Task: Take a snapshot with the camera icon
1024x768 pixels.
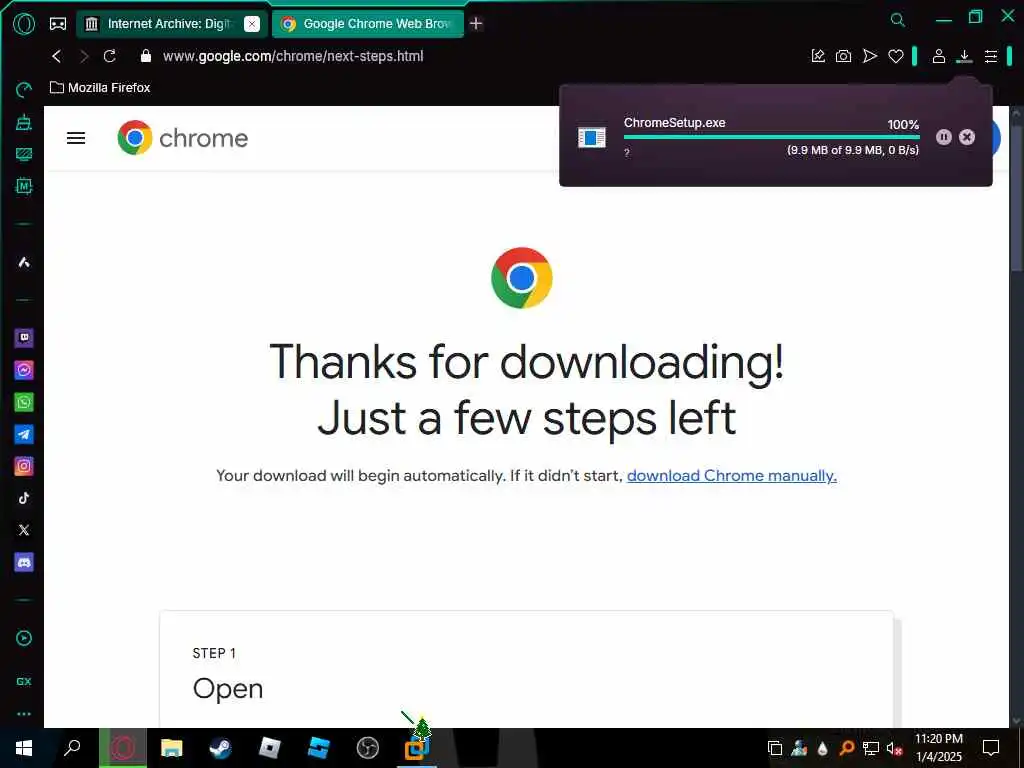Action: click(x=844, y=56)
